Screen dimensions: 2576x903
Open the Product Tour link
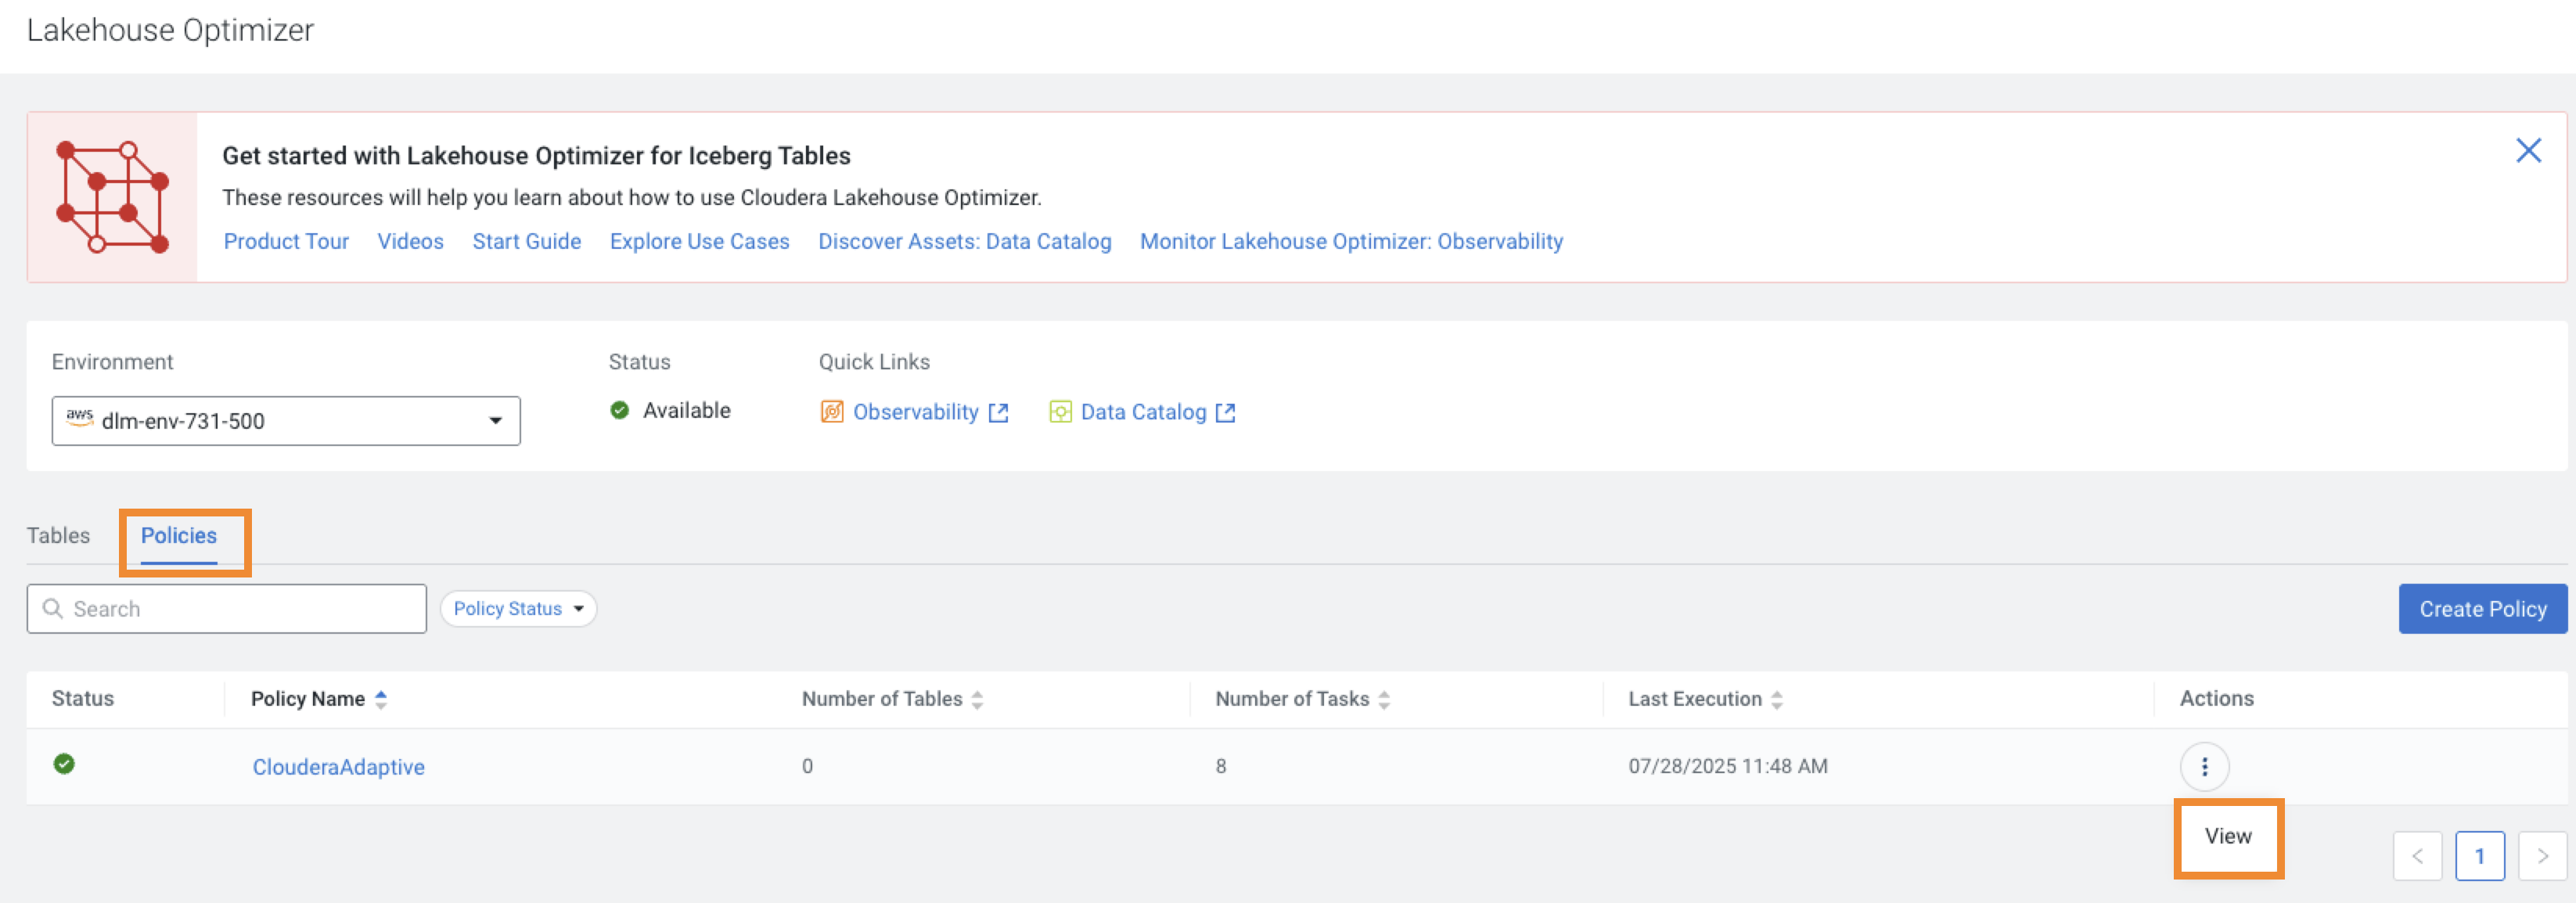(x=286, y=241)
